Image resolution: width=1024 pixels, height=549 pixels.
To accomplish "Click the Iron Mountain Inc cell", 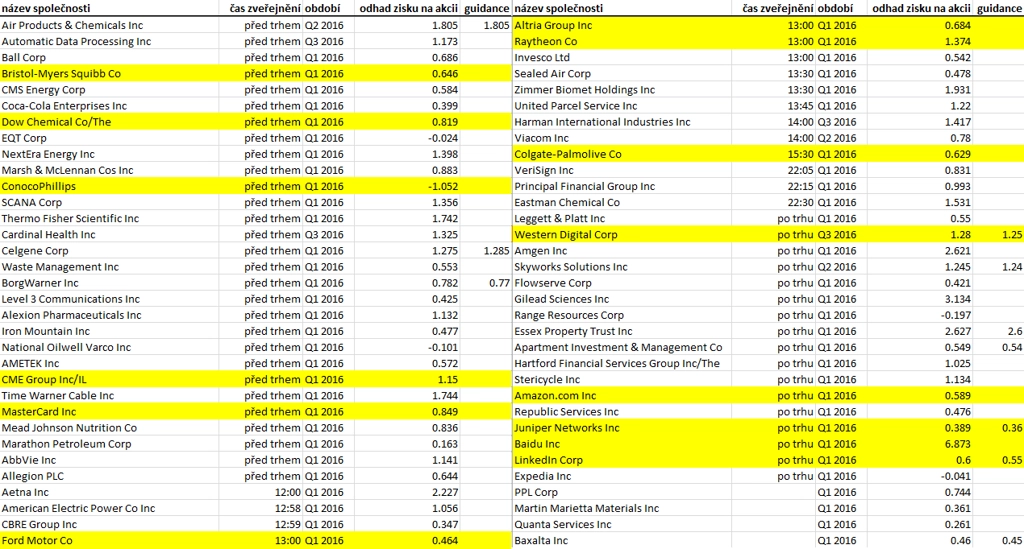I will click(x=110, y=331).
